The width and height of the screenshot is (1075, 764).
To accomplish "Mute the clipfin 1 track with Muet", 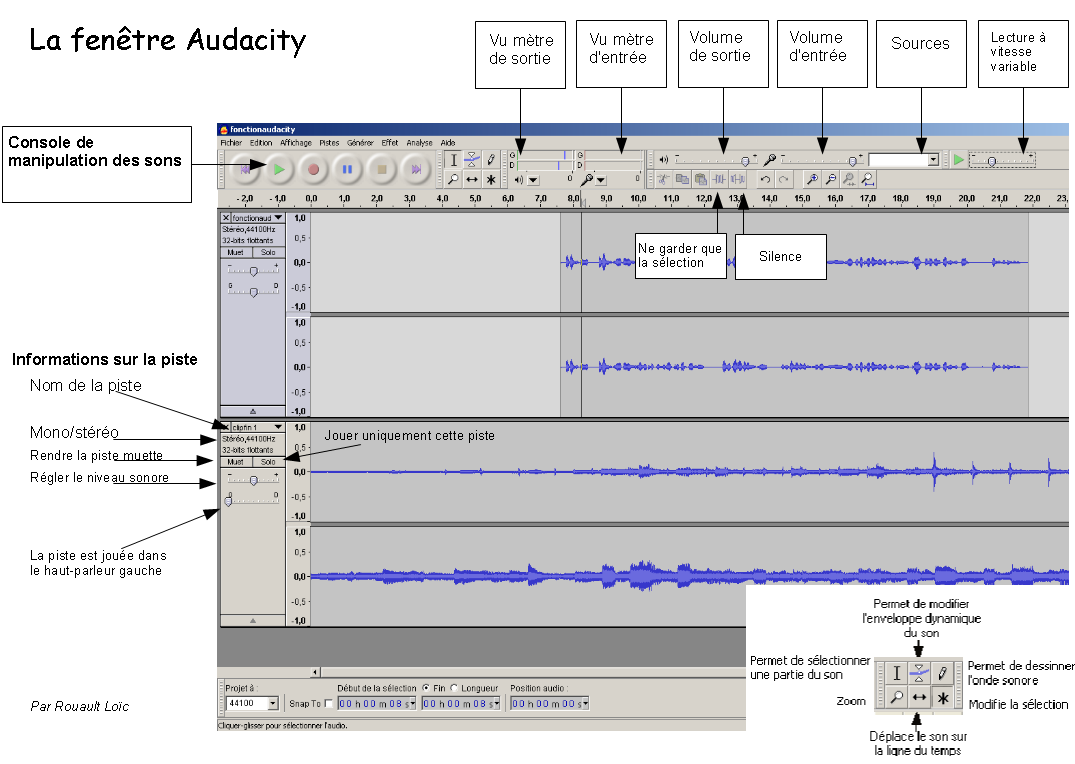I will coord(236,462).
